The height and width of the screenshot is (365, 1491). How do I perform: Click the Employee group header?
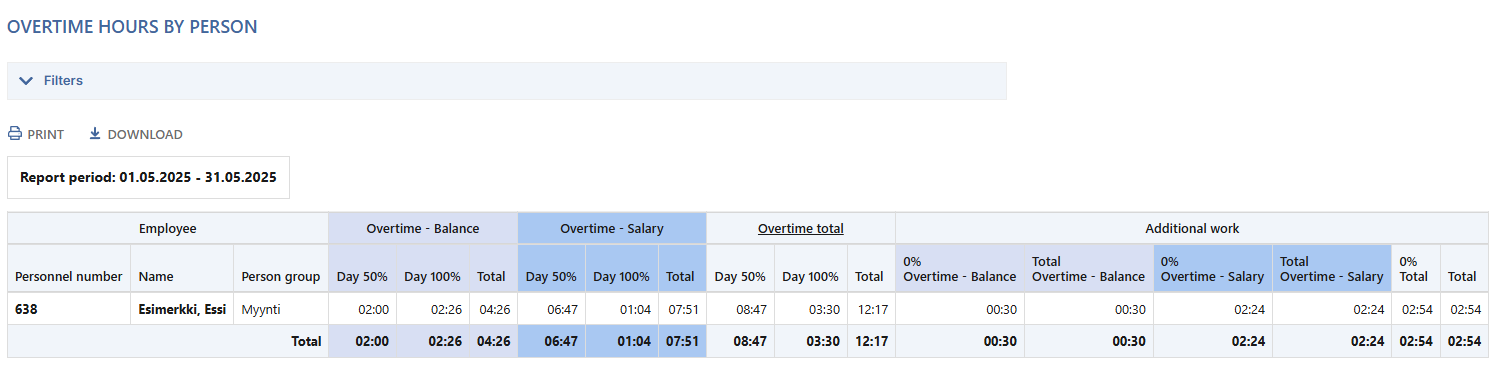point(168,228)
